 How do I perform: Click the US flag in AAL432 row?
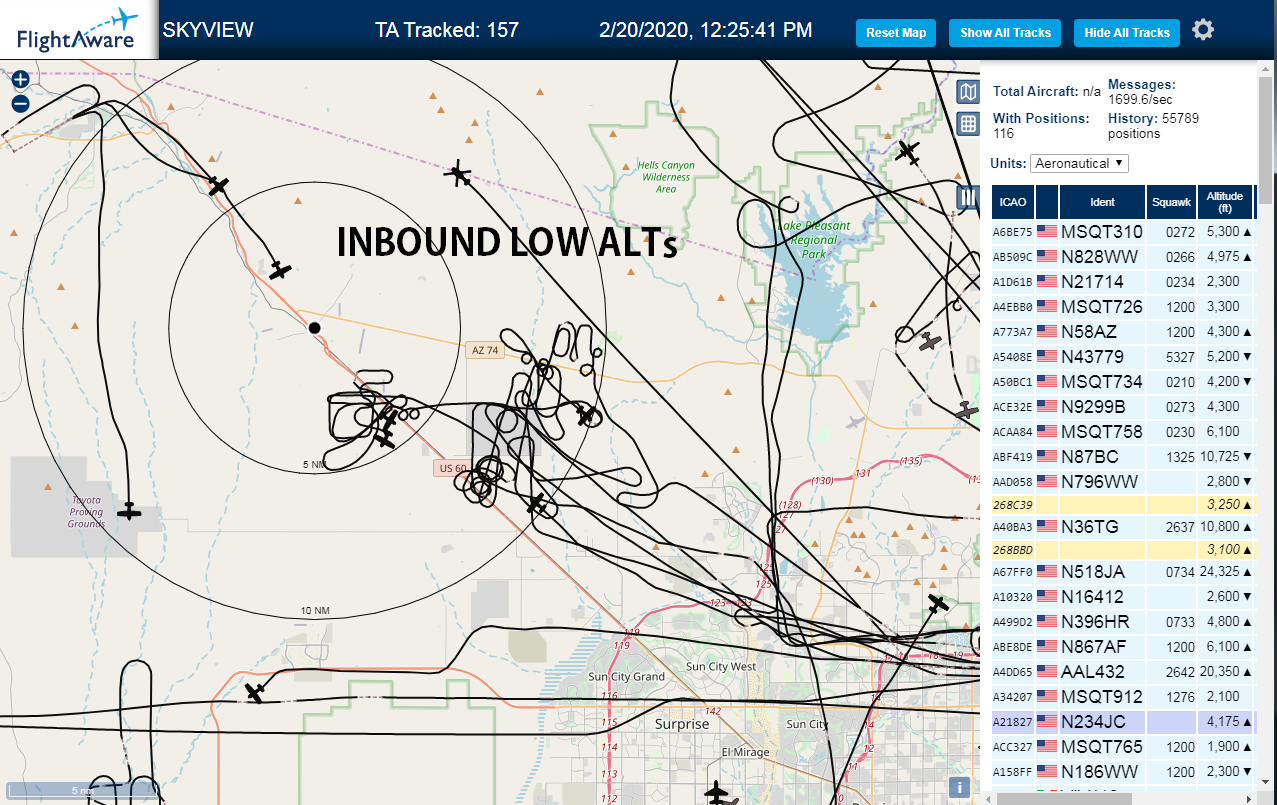(x=1047, y=672)
